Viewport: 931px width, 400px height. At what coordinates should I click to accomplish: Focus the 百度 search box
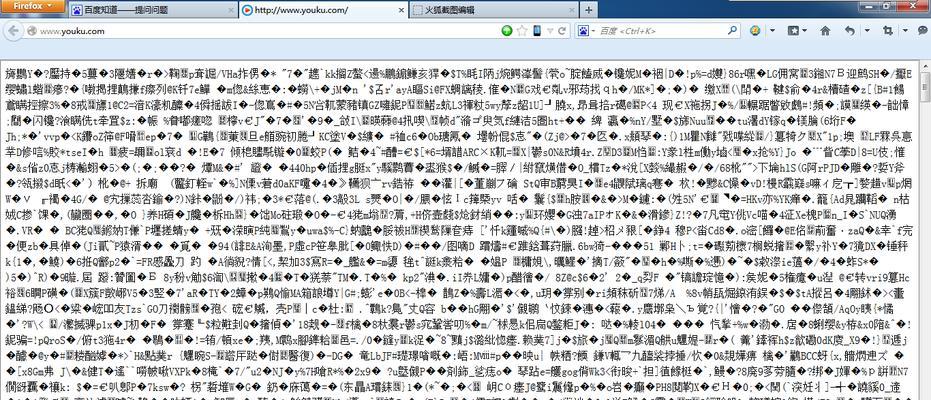tap(659, 31)
